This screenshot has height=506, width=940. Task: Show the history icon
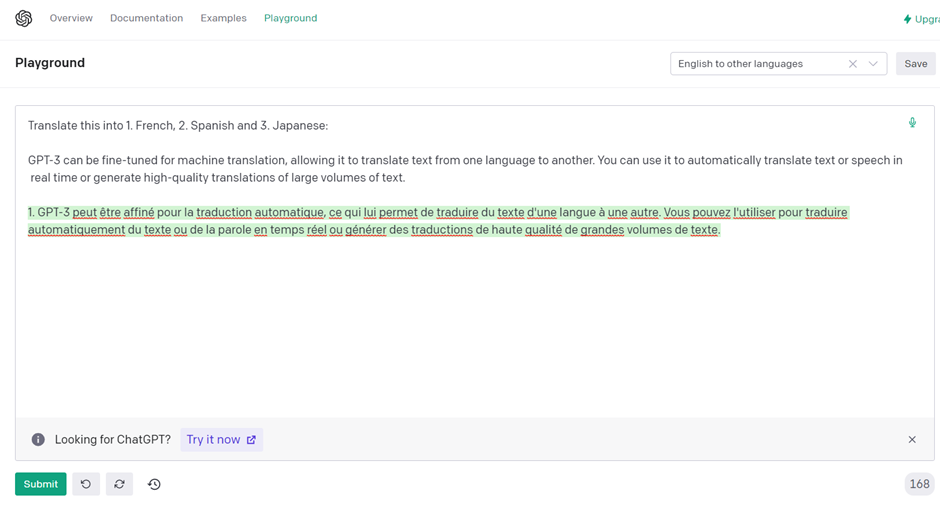click(x=154, y=484)
